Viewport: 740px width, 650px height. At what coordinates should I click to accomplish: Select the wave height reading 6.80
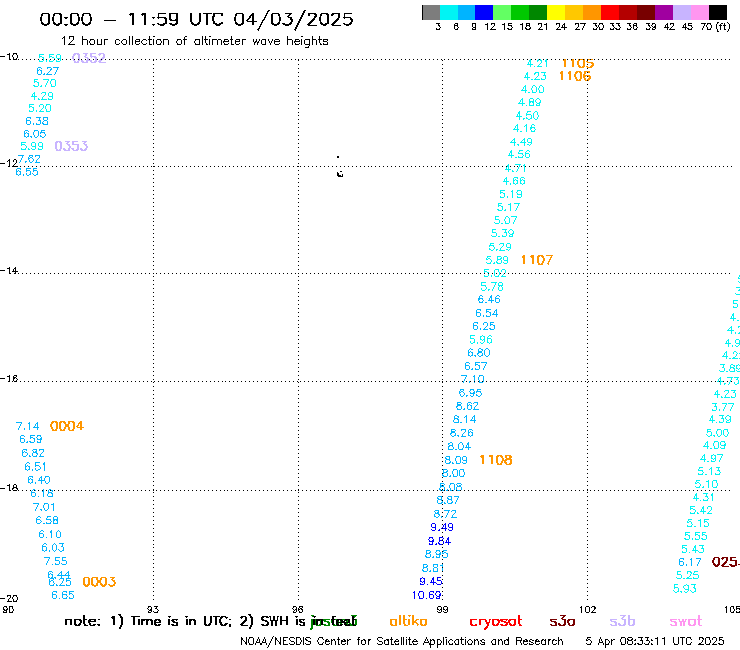click(x=479, y=353)
